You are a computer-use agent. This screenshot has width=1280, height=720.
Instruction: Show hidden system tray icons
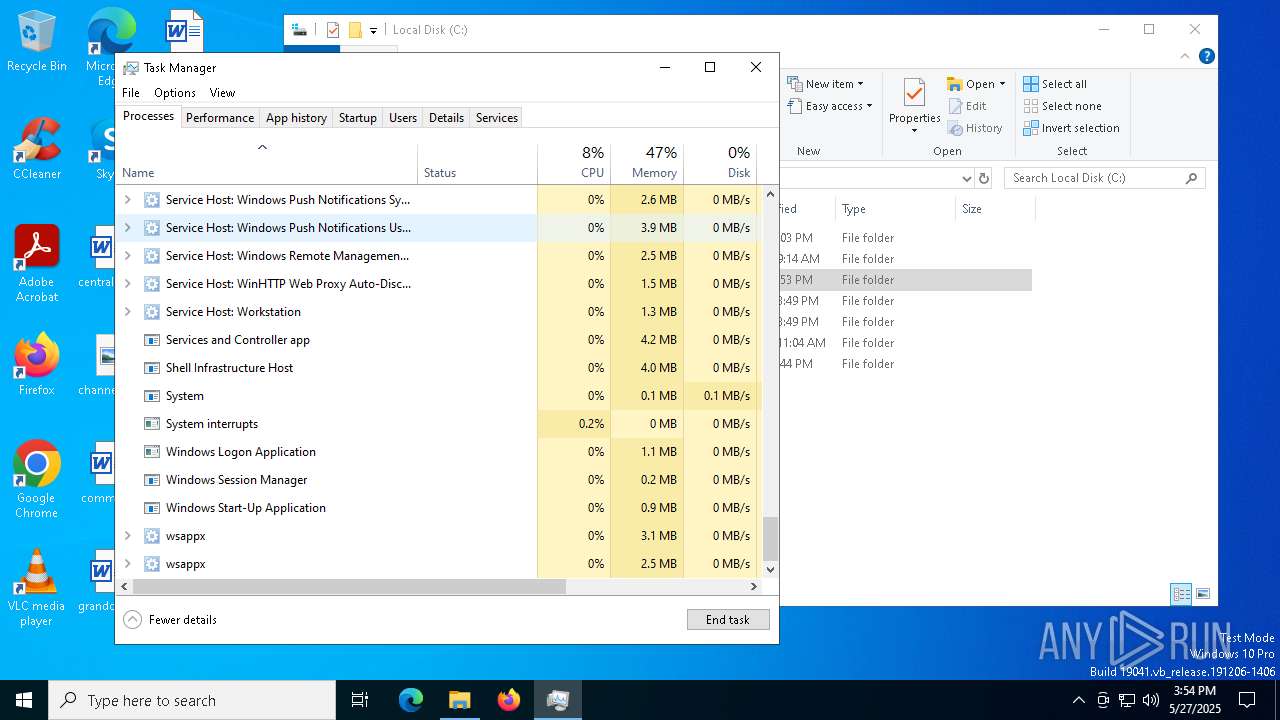[x=1078, y=700]
